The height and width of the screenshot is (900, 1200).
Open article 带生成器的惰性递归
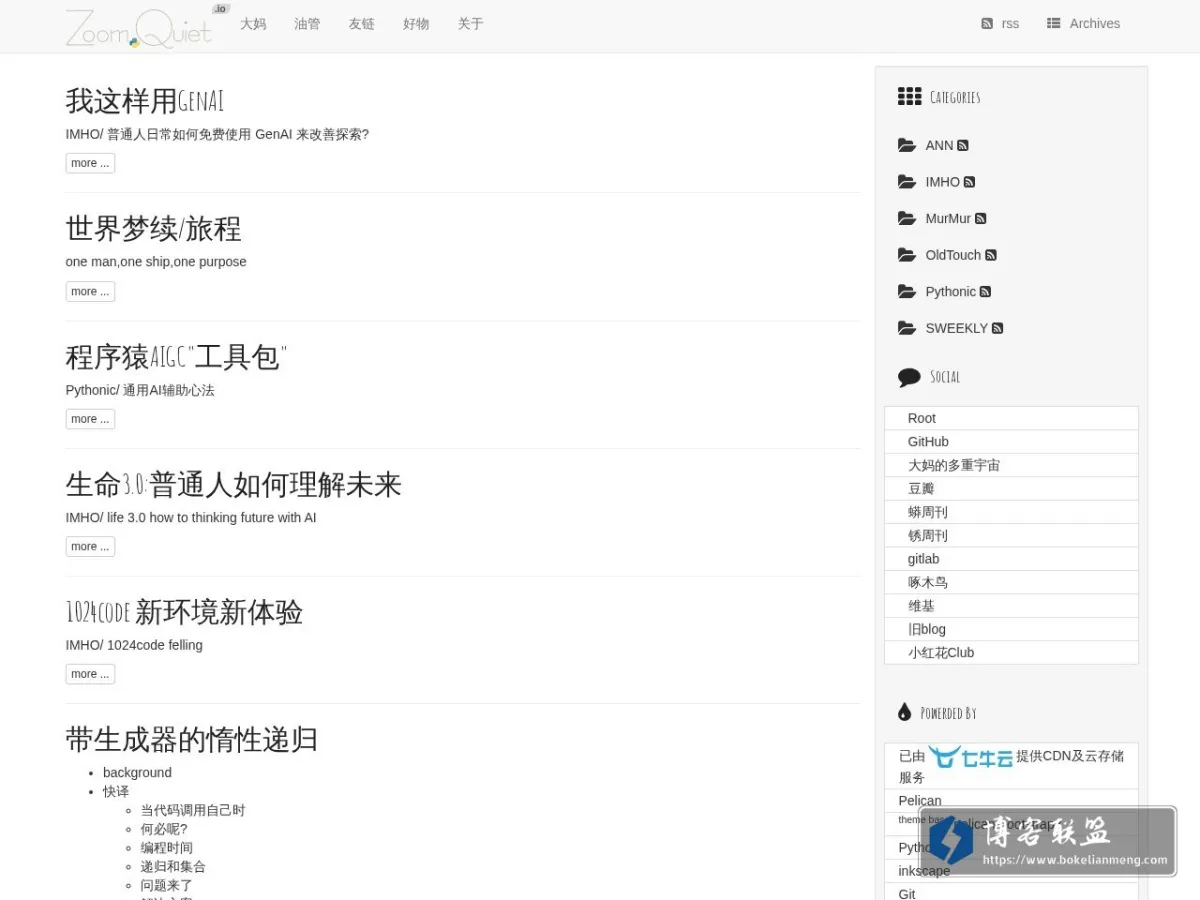pos(192,740)
